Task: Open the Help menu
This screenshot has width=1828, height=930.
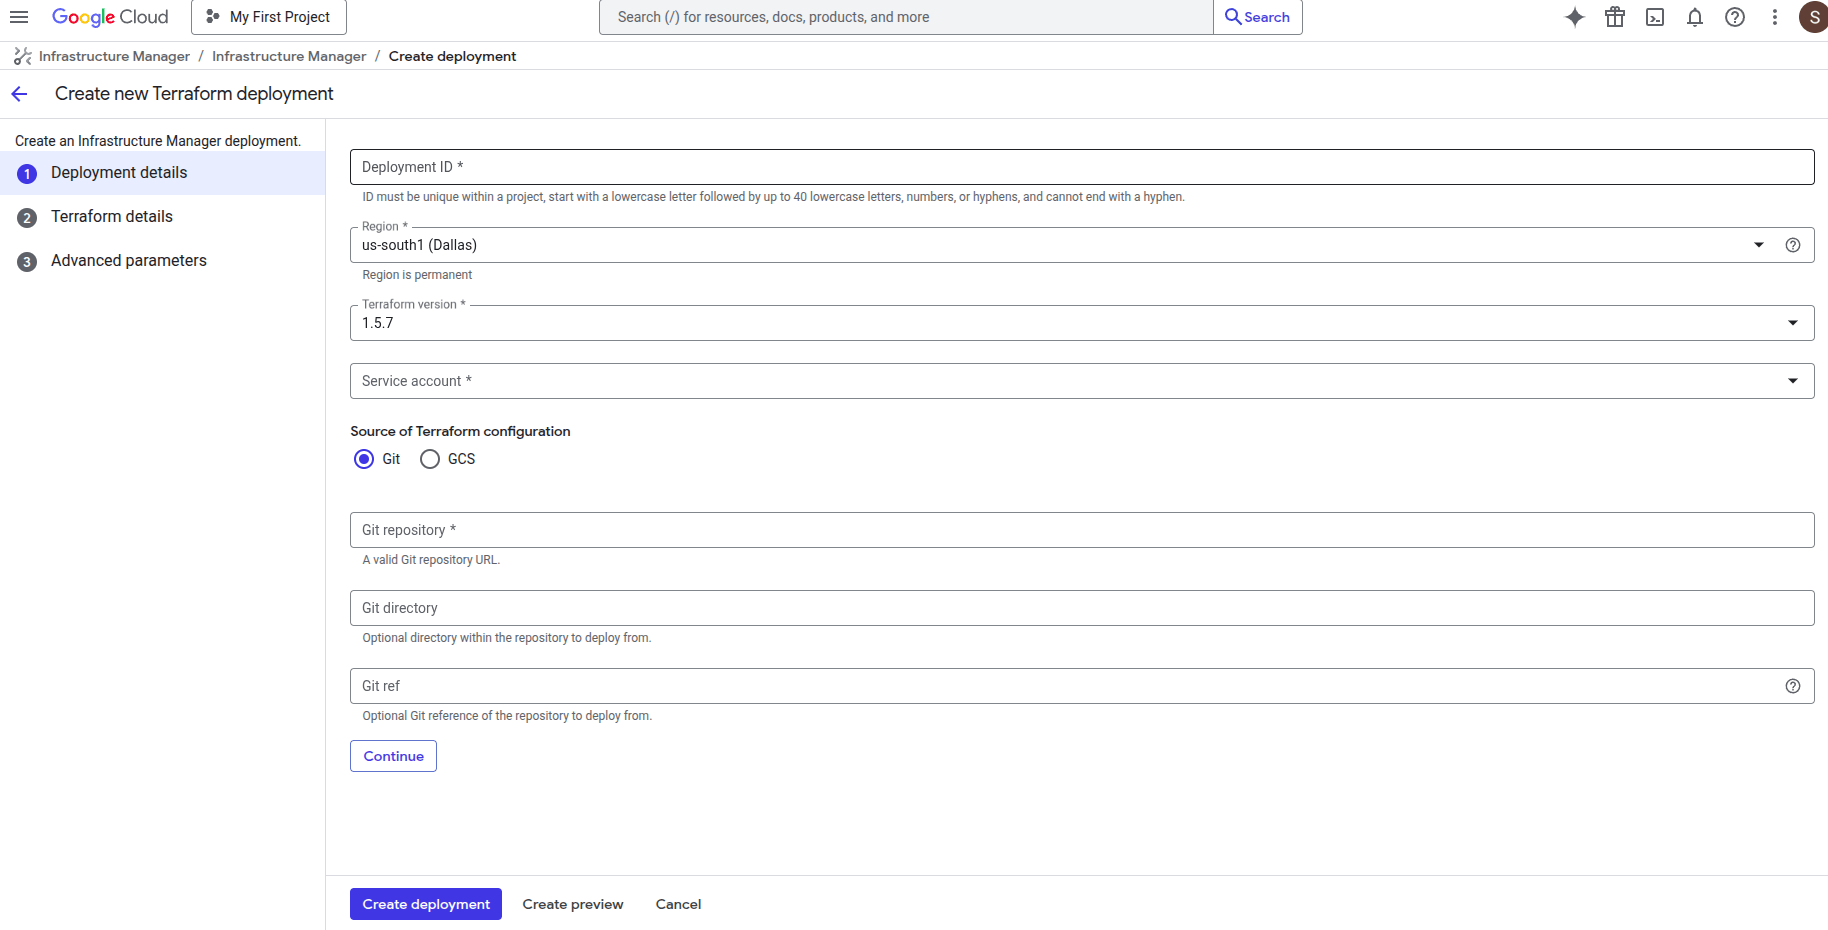Action: point(1735,17)
